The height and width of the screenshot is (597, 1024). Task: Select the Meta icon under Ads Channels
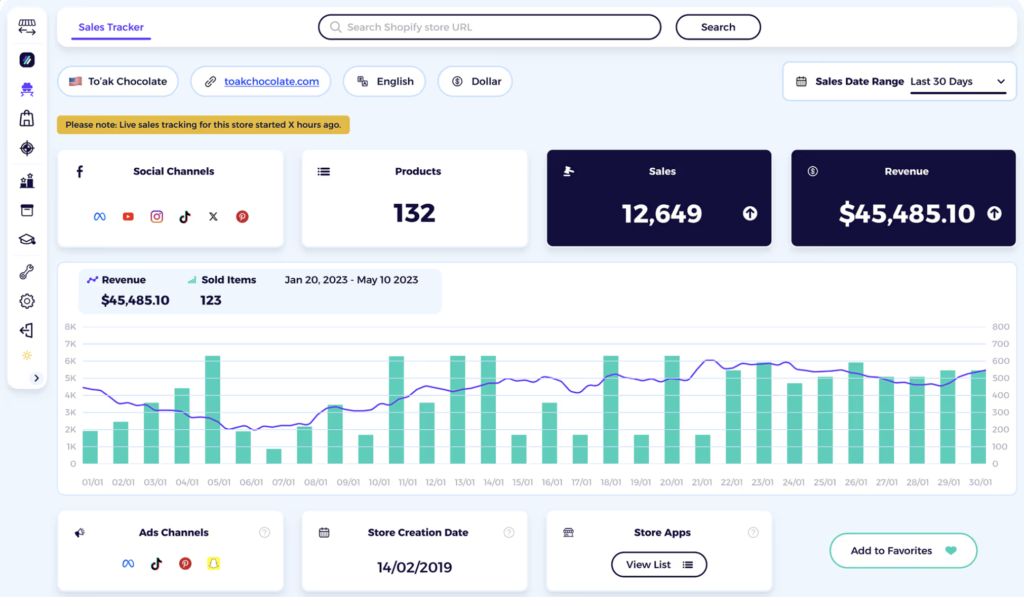pyautogui.click(x=128, y=563)
